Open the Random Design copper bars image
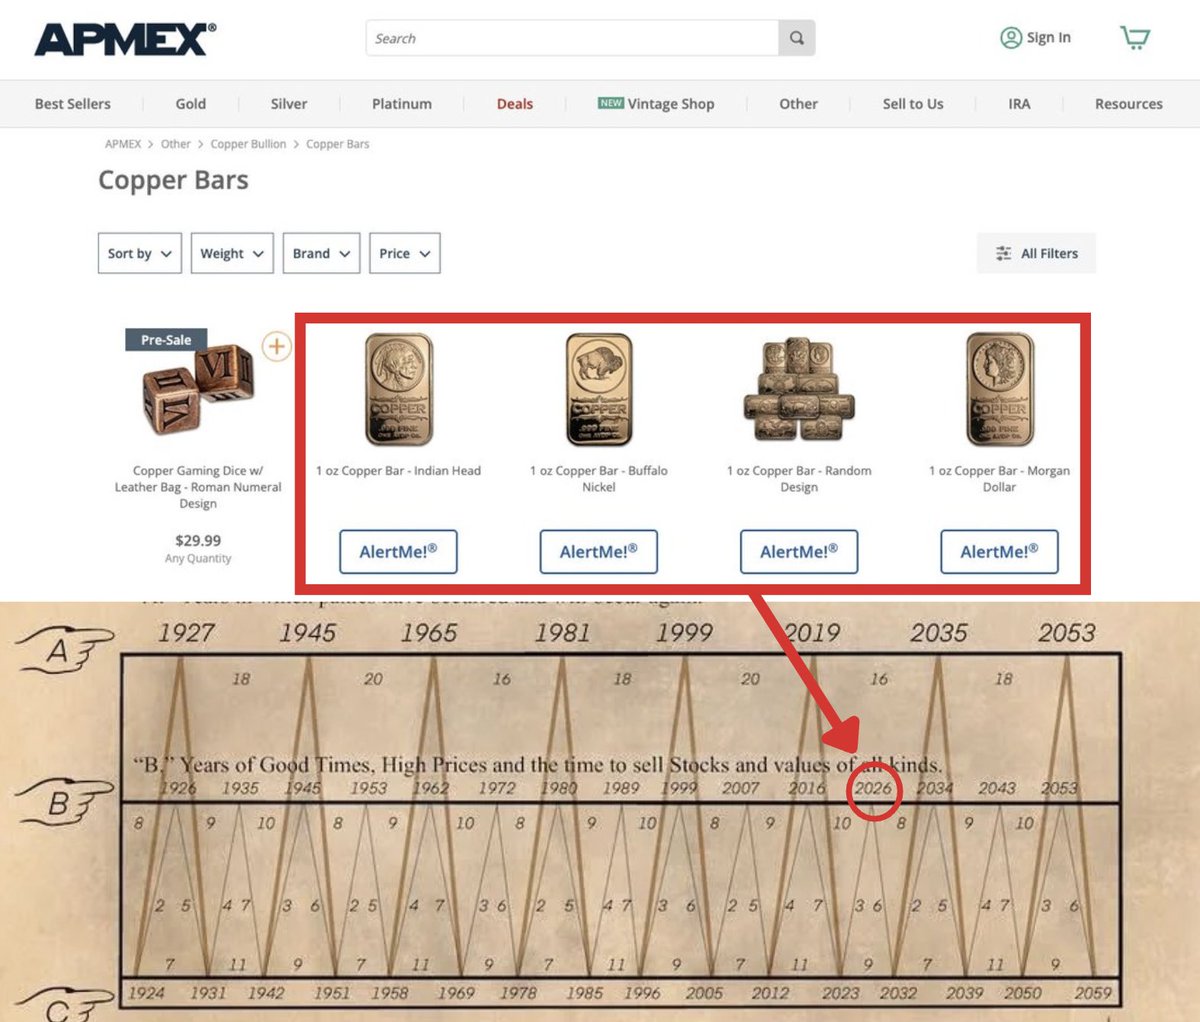This screenshot has width=1200, height=1022. click(799, 391)
